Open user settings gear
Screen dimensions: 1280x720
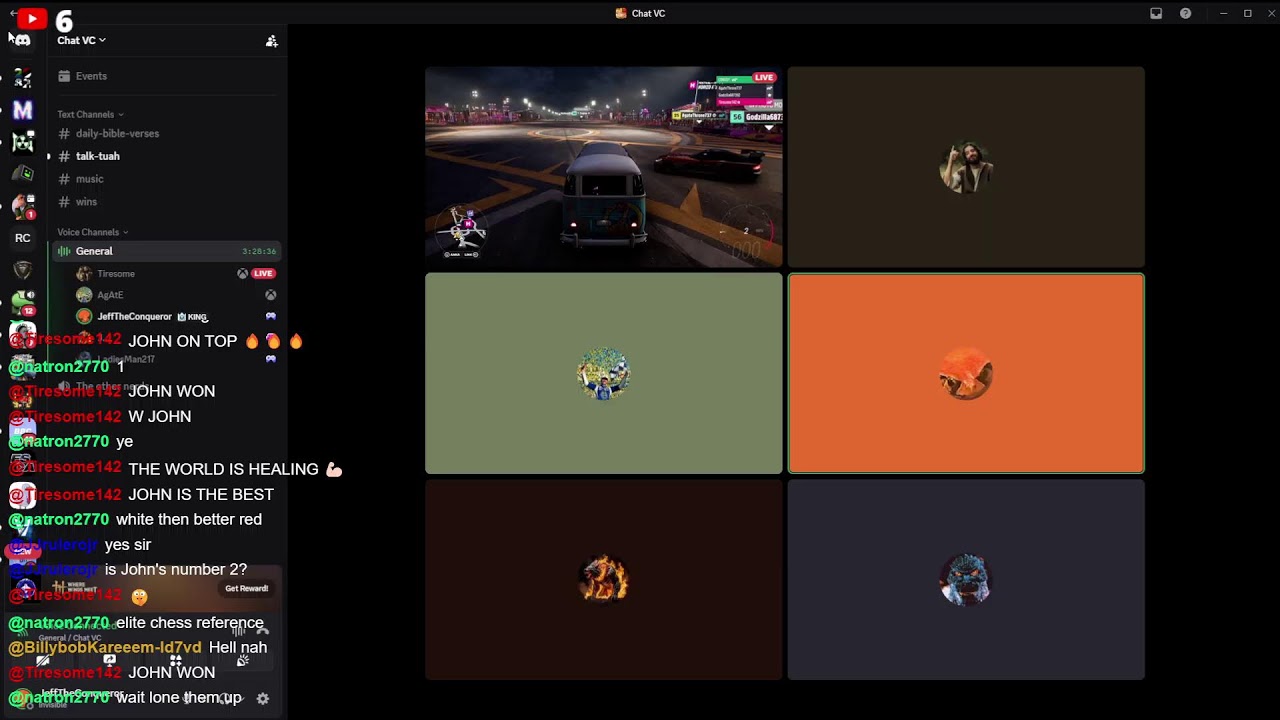[263, 699]
